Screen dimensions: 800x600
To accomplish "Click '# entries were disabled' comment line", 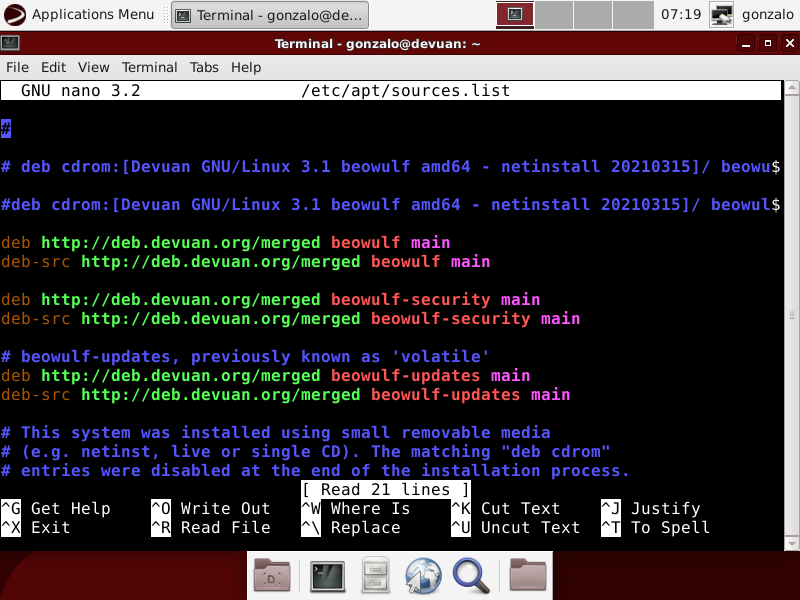I will tap(315, 471).
